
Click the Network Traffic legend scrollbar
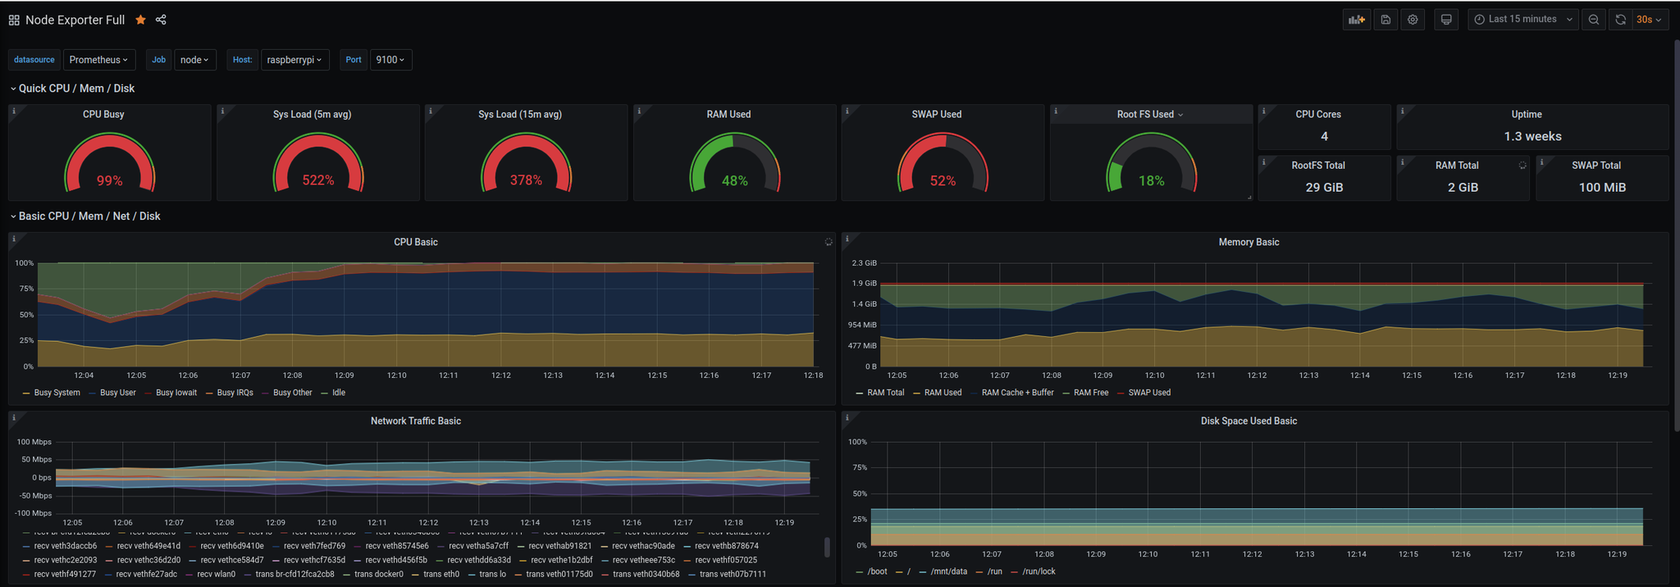pyautogui.click(x=826, y=547)
